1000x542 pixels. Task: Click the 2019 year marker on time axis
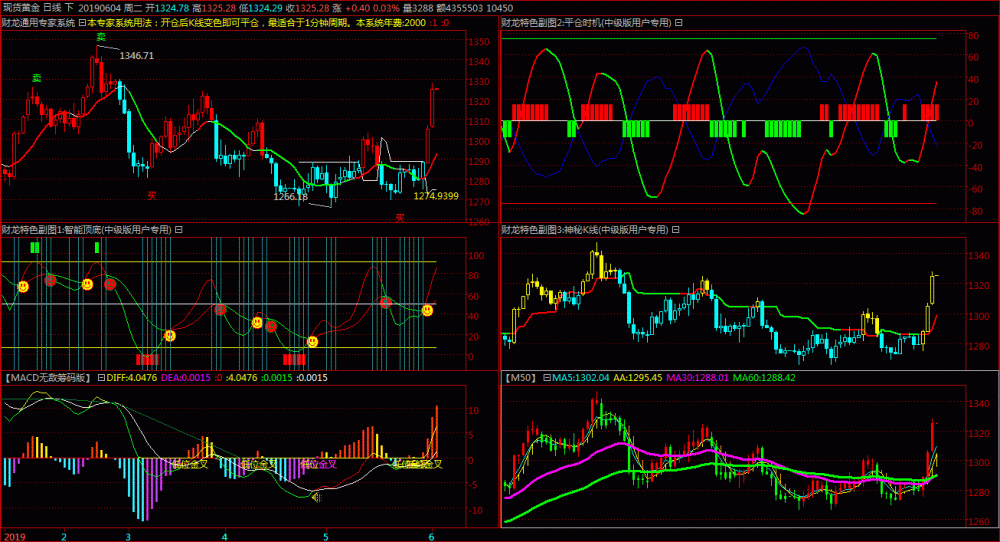coord(14,537)
